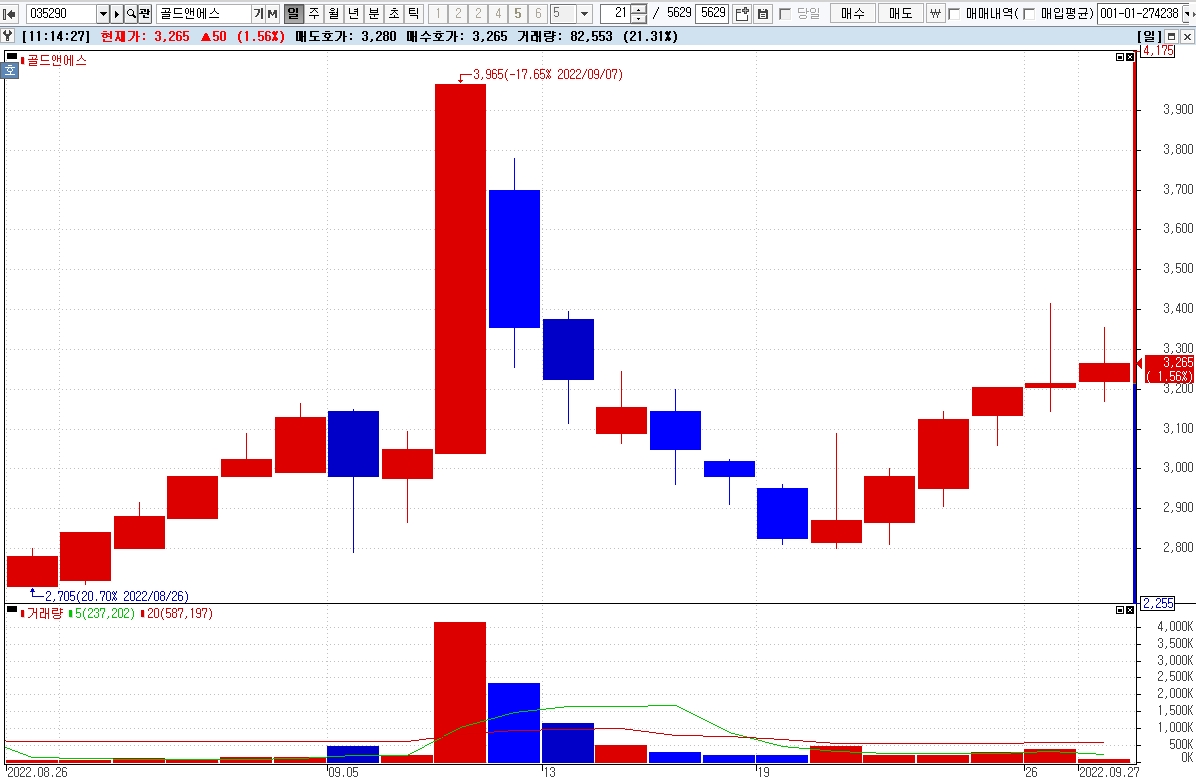1196x777 pixels.
Task: Click interval preset button 1
Action: 438,14
